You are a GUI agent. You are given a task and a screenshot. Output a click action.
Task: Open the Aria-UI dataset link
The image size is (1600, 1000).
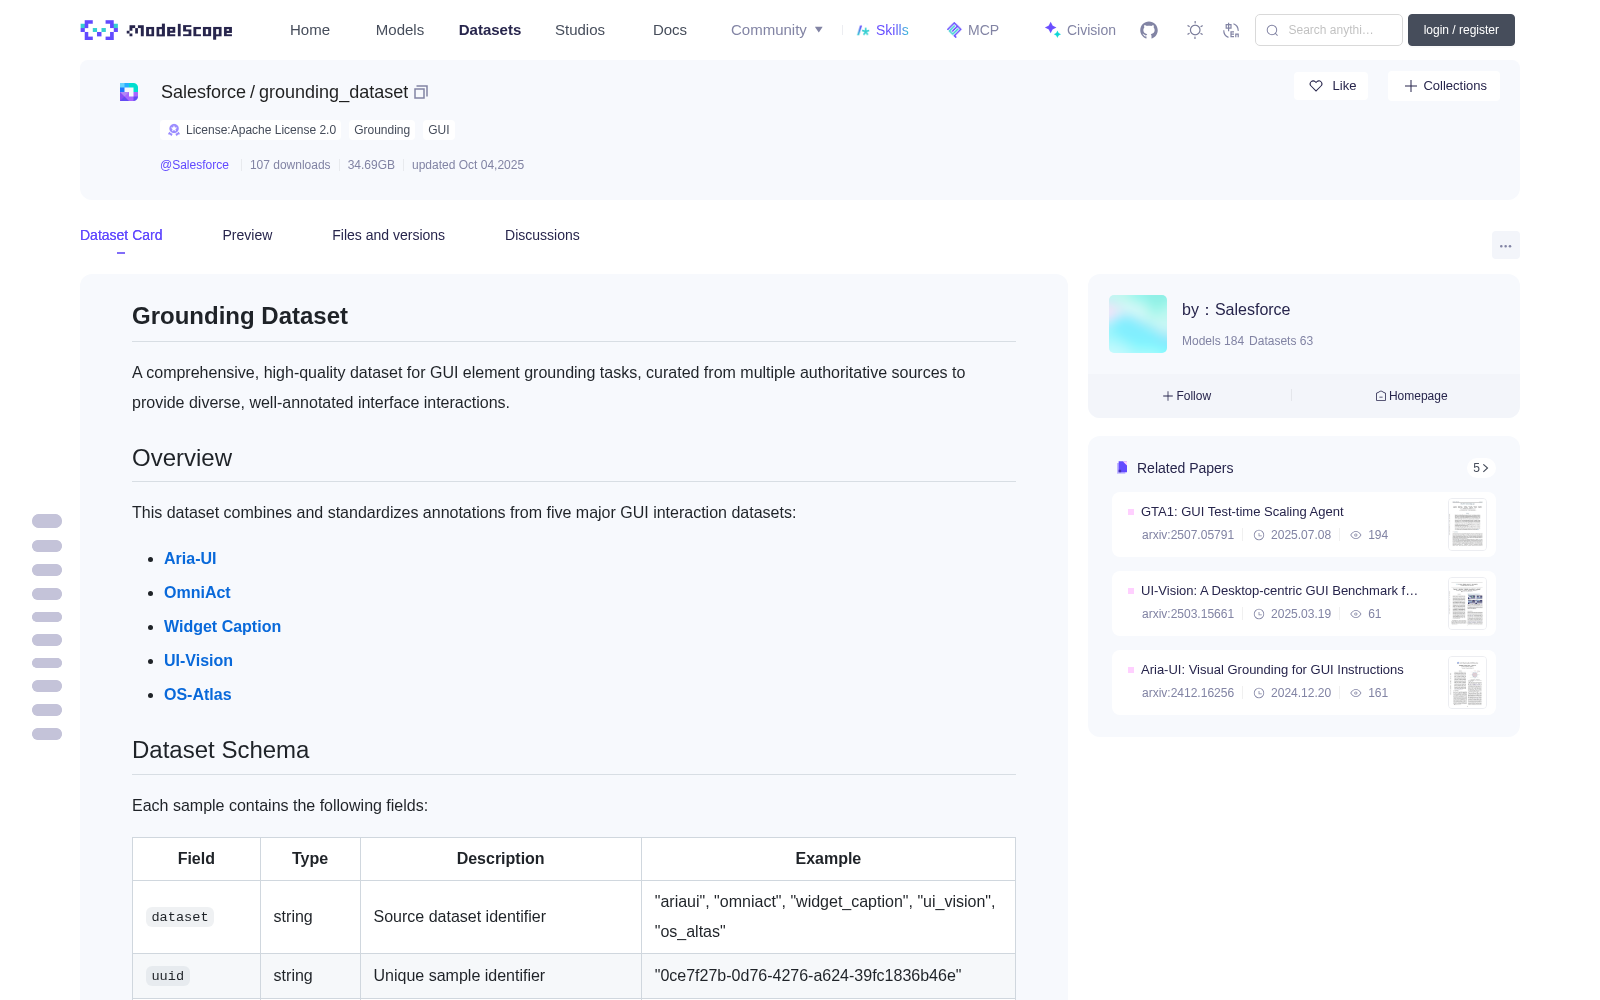tap(190, 558)
